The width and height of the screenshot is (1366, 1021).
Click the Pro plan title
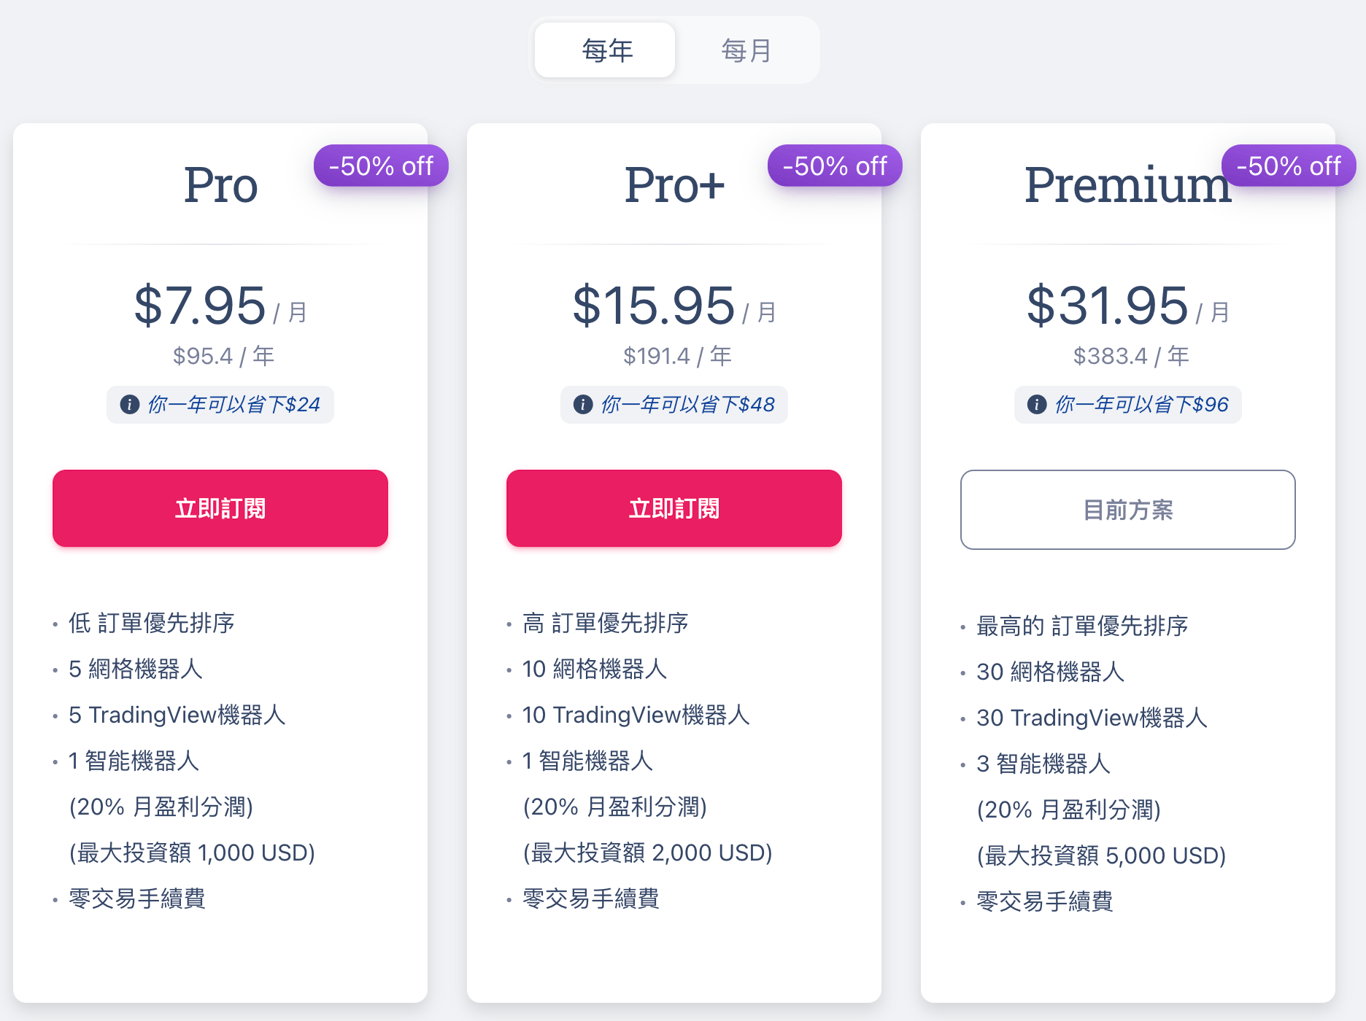pyautogui.click(x=221, y=185)
